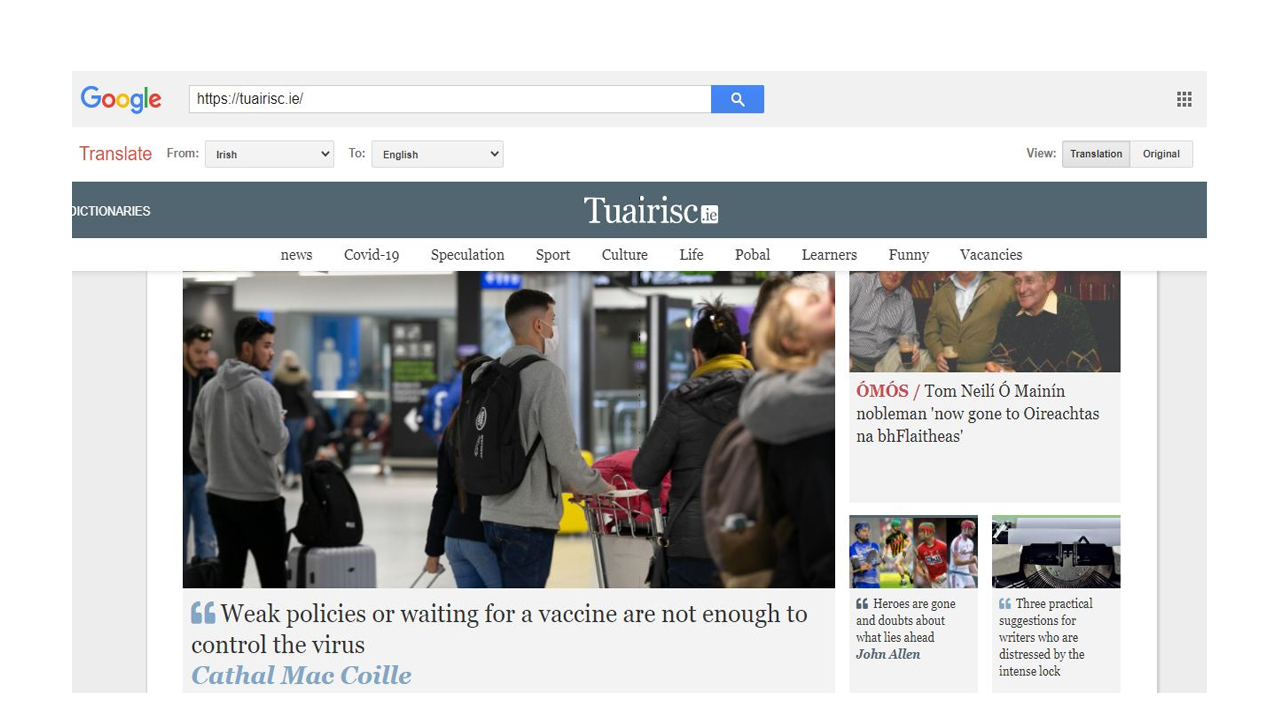Click the Tuairisc.ie site logo
This screenshot has height=720, width=1280.
click(x=651, y=211)
